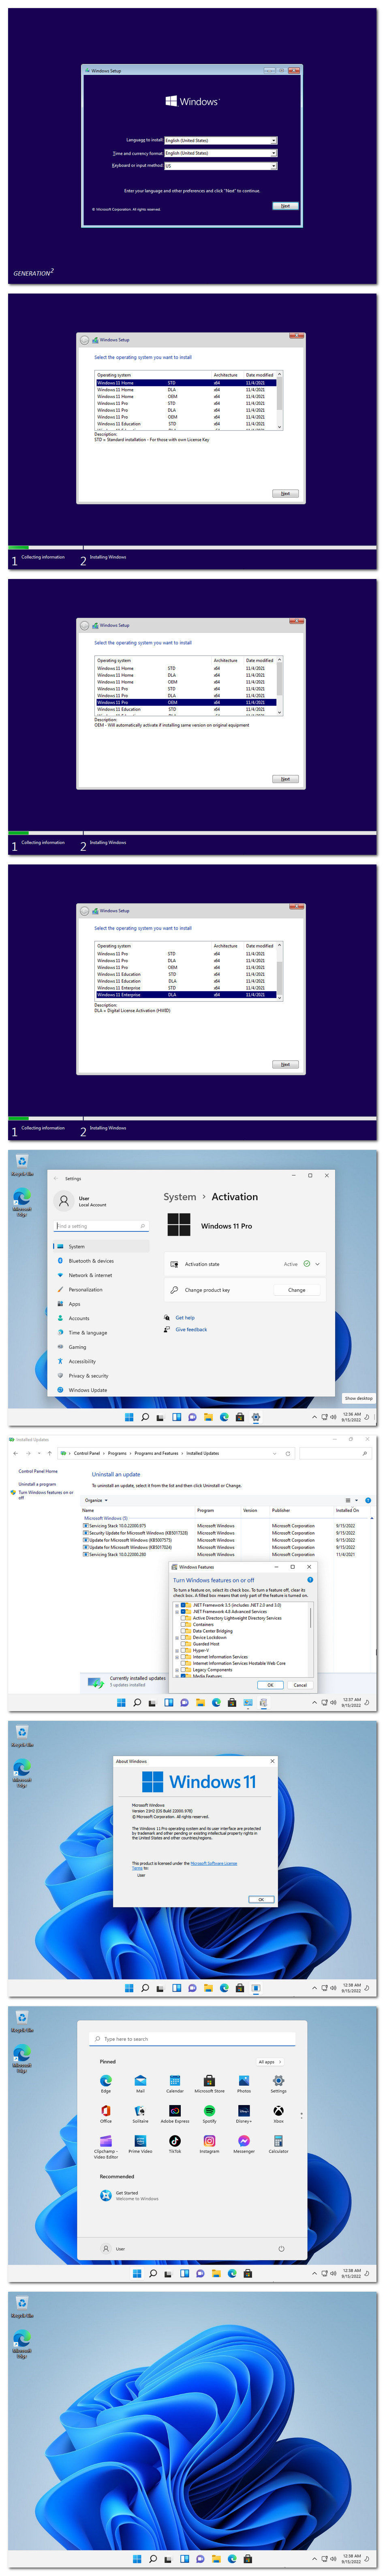Click the power icon in Start menu
The image size is (385, 2576).
[281, 2248]
